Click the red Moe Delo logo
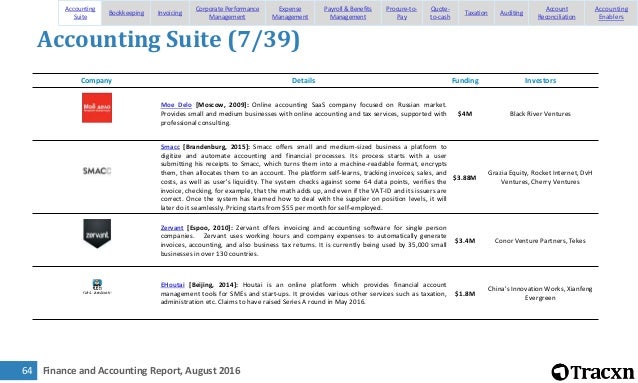The height and width of the screenshot is (383, 638). [x=97, y=108]
